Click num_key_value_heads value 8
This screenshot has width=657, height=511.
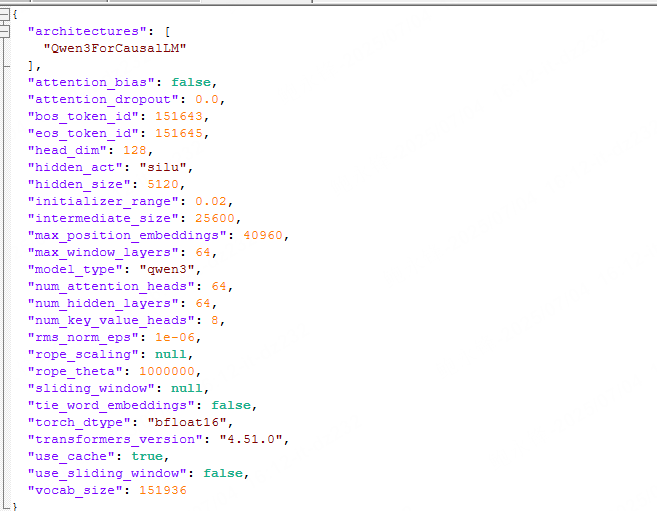tap(215, 320)
